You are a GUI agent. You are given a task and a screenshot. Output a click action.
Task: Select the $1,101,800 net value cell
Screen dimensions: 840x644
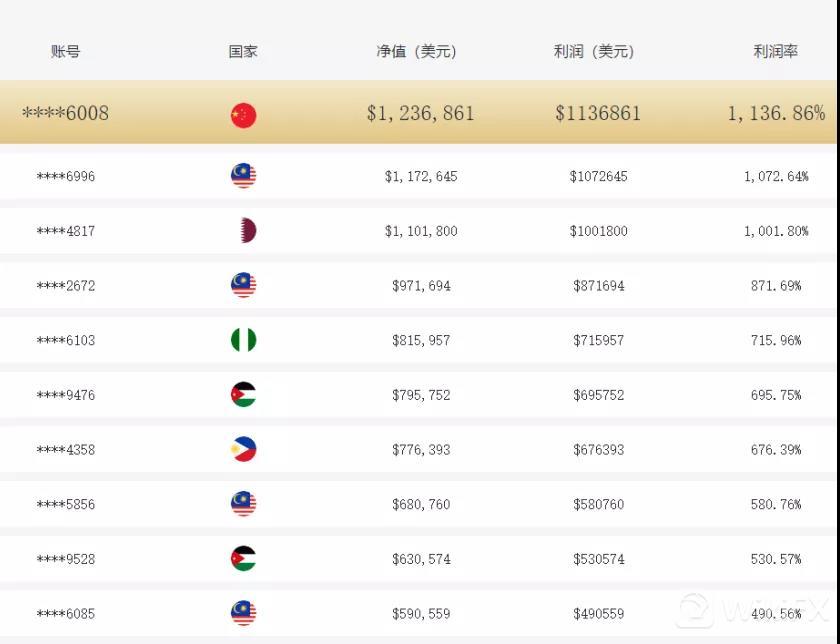click(421, 231)
